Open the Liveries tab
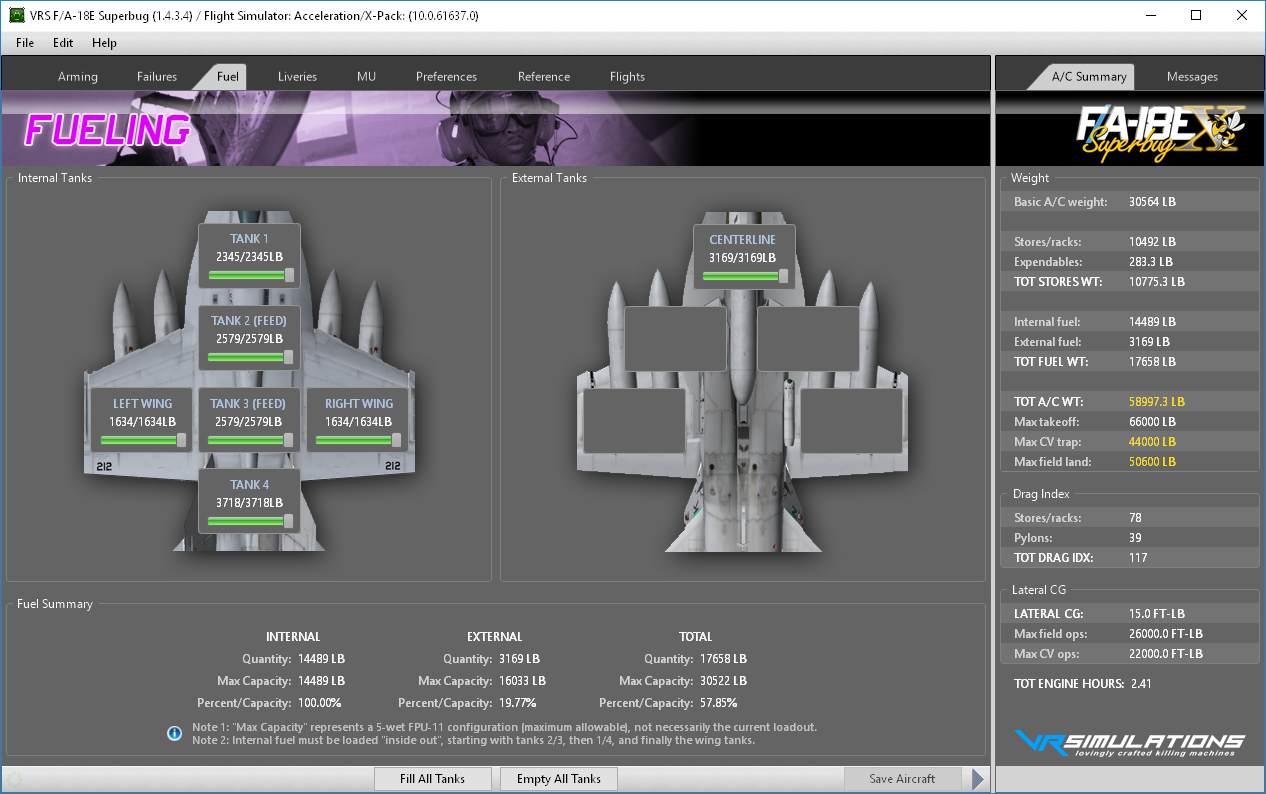Viewport: 1266px width, 794px height. pyautogui.click(x=297, y=77)
